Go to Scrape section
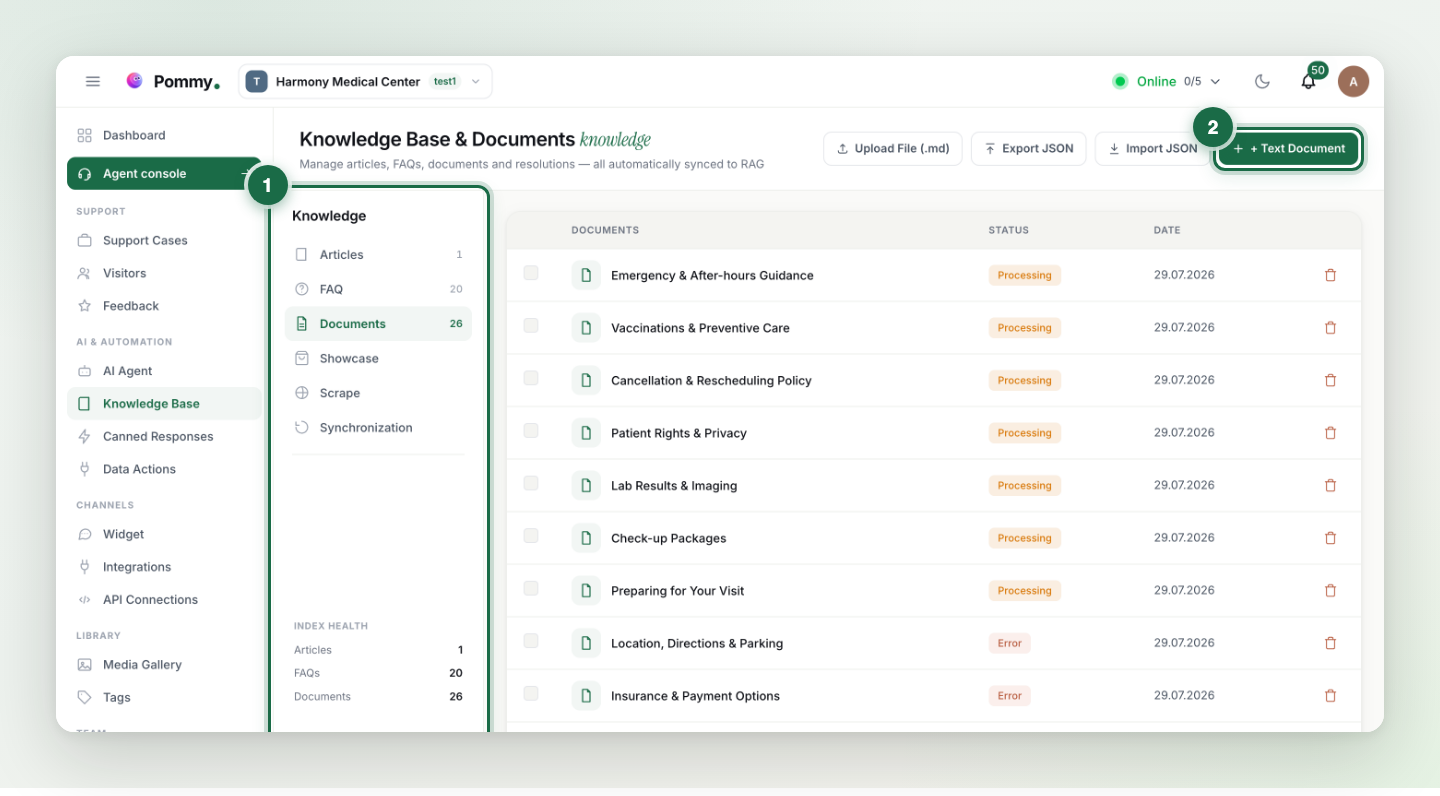This screenshot has width=1440, height=796. [x=378, y=393]
